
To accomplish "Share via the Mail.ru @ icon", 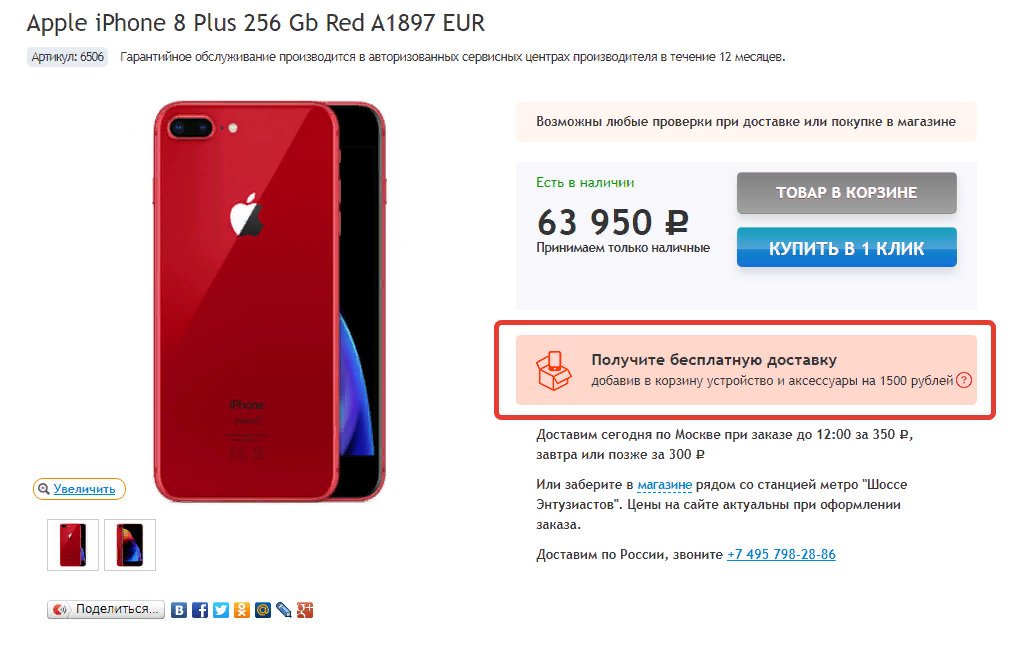I will (263, 610).
